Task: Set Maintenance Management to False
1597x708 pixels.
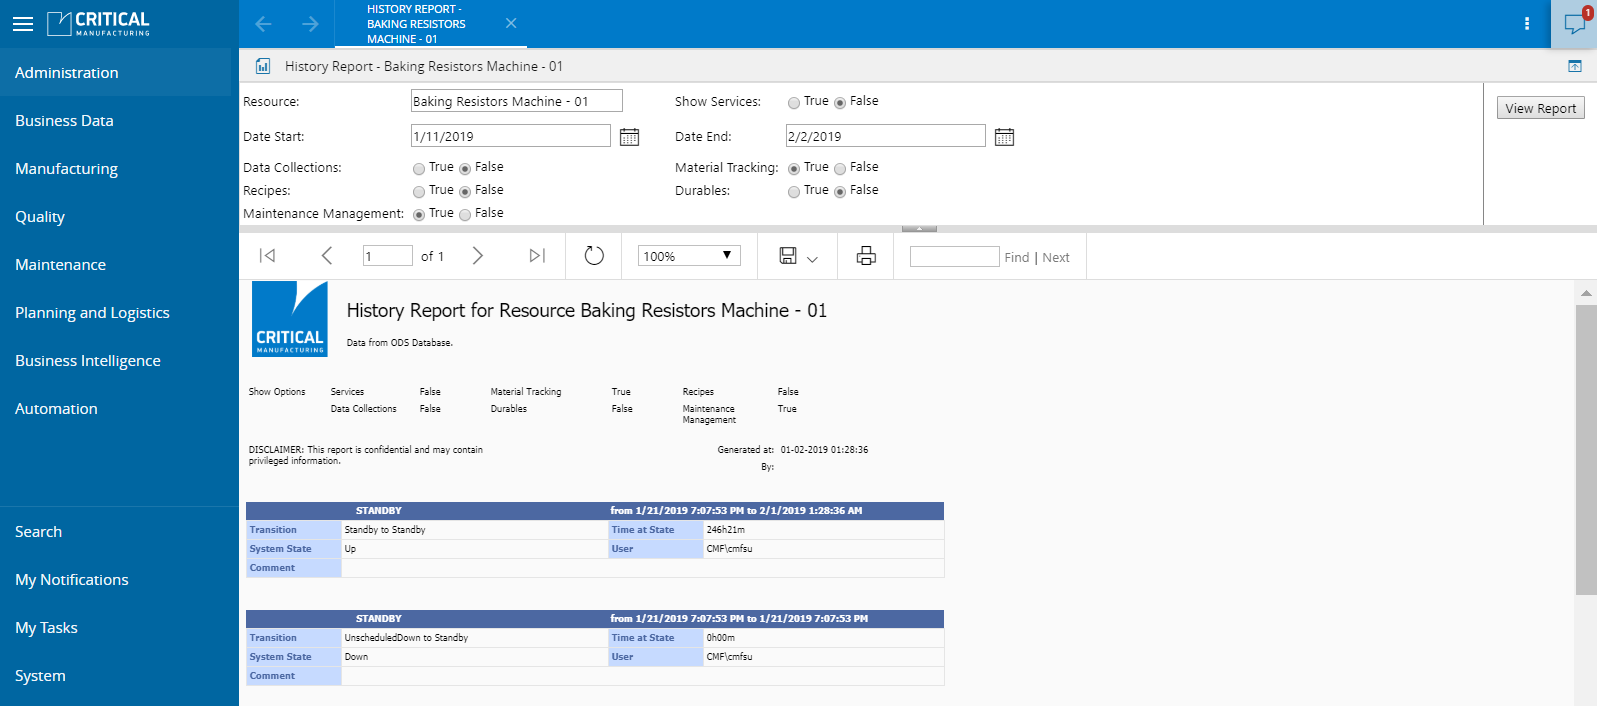Action: tap(465, 215)
